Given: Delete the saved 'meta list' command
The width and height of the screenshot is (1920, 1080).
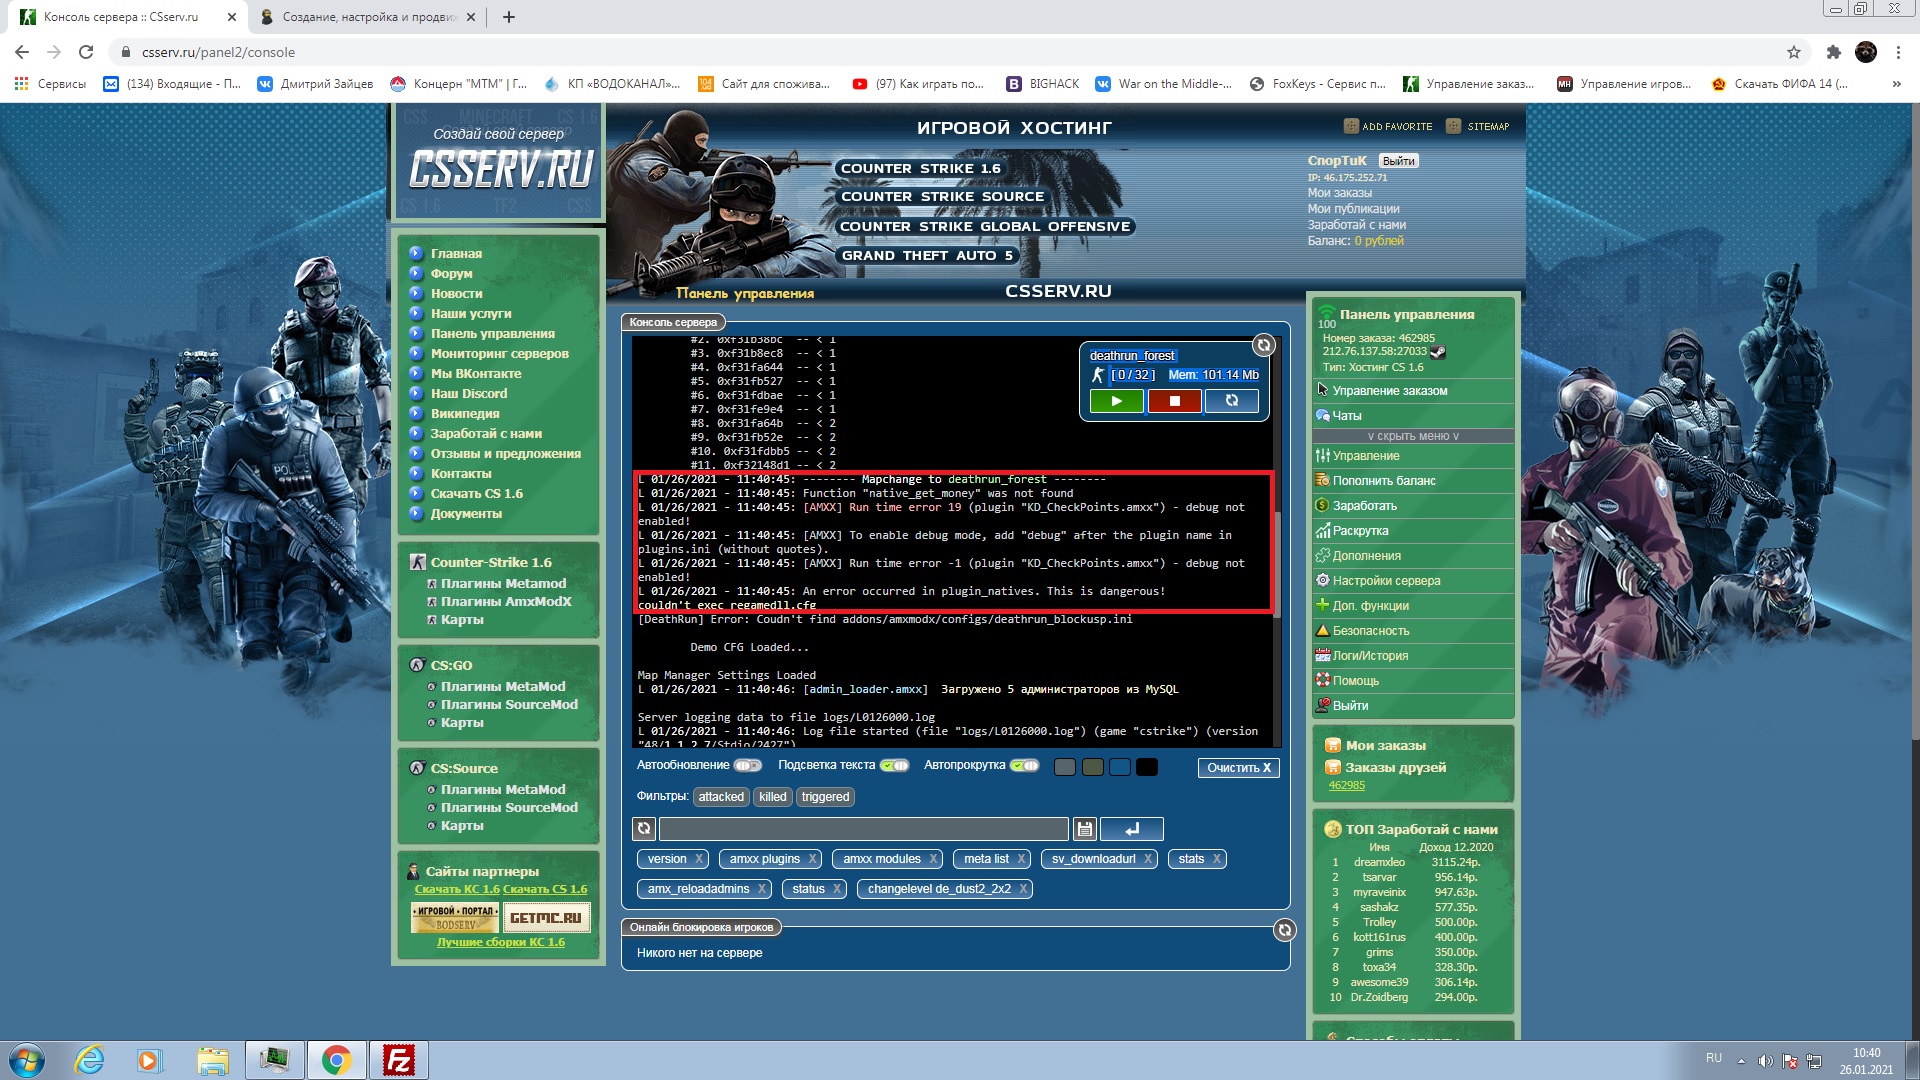Looking at the screenshot, I should (1021, 859).
